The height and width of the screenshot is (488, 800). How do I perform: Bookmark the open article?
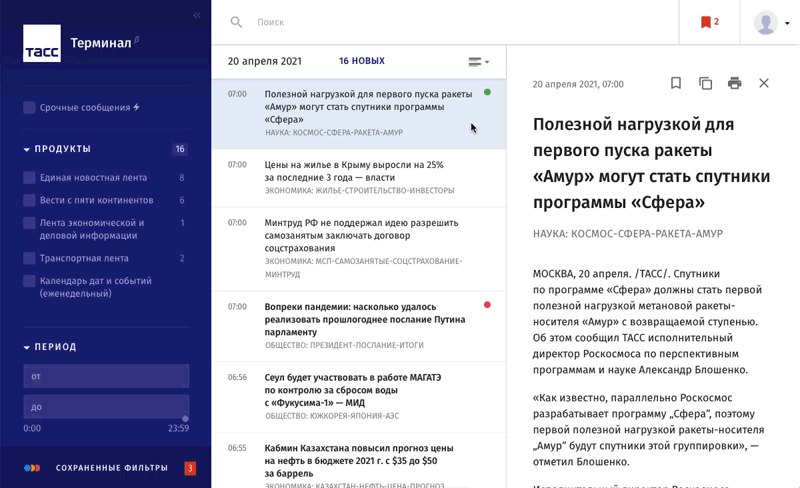pos(676,83)
